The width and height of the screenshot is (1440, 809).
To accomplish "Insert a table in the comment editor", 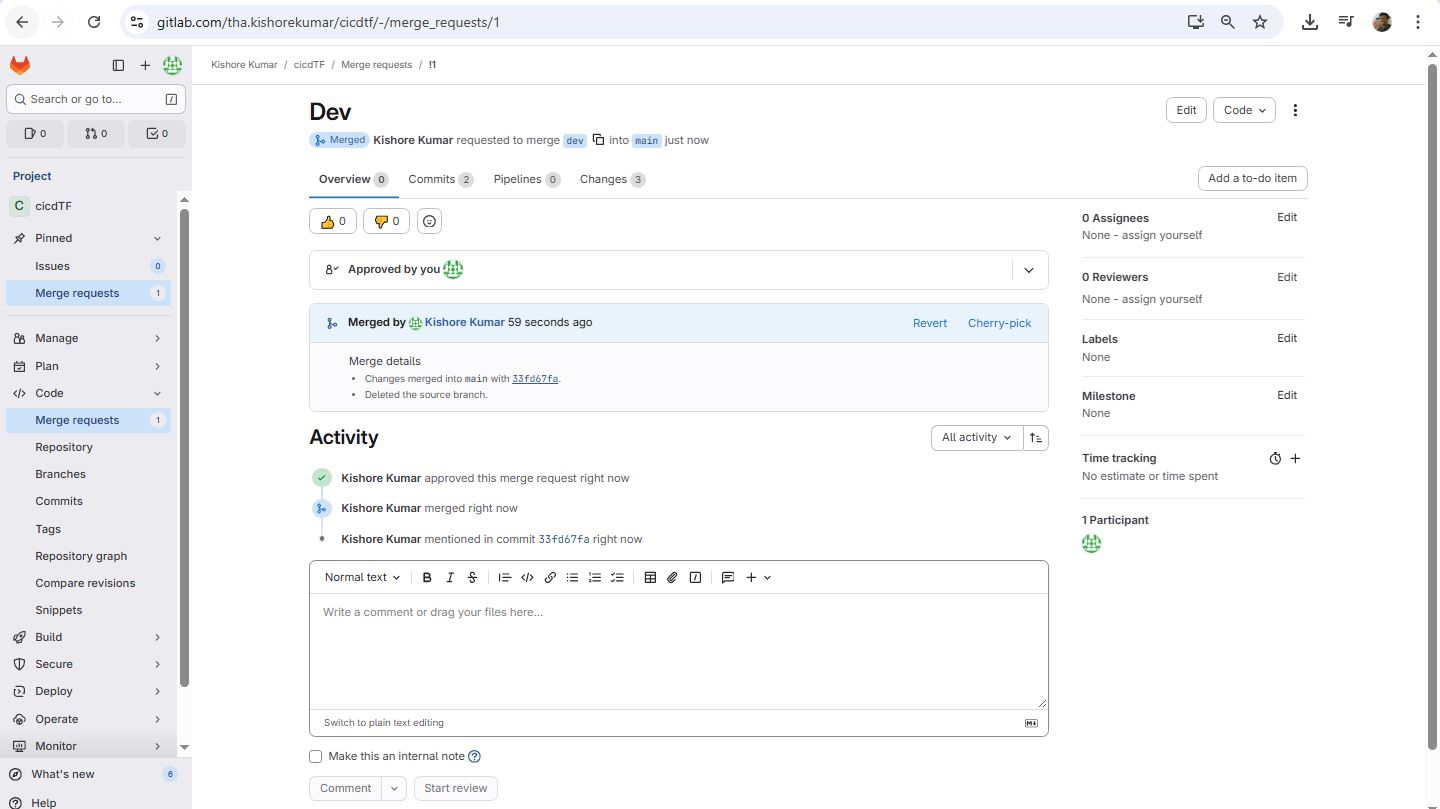I will pos(650,578).
